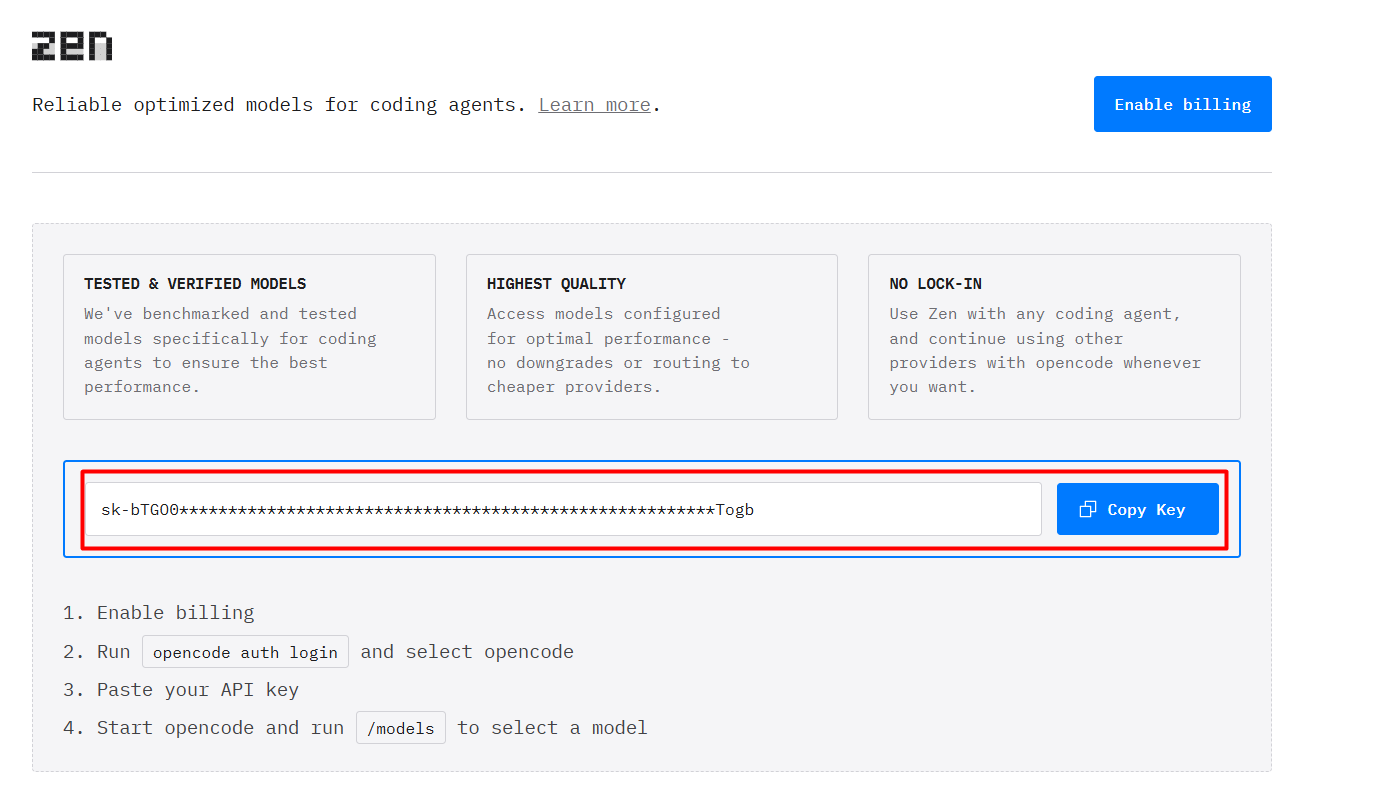Click the NO LOCK-IN card heading
The height and width of the screenshot is (793, 1383).
click(x=935, y=284)
